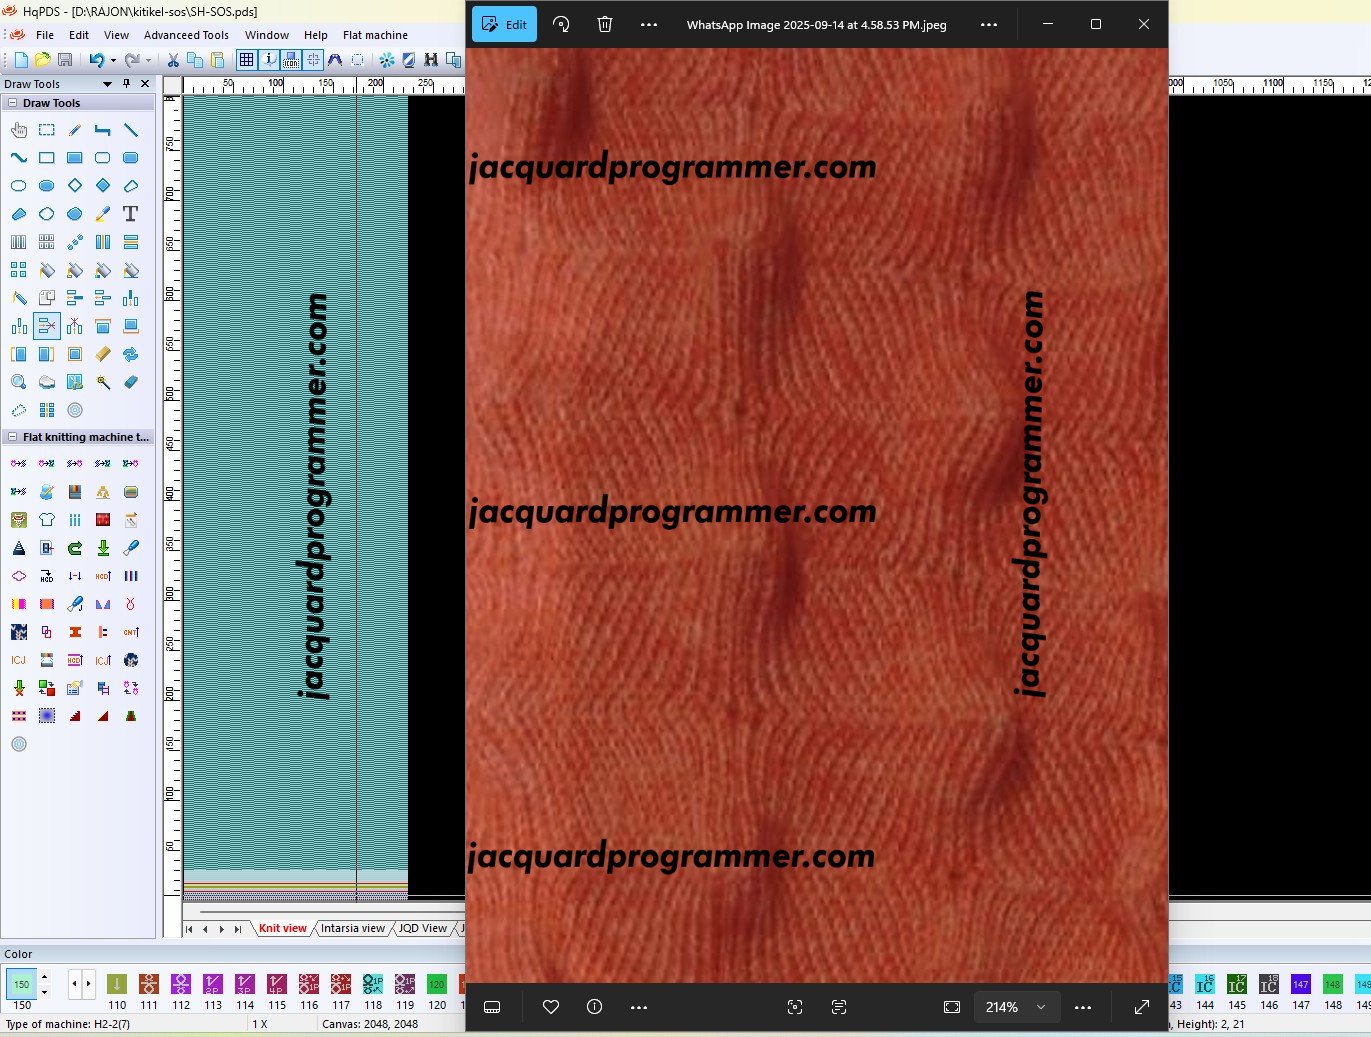Select the hand pan tool

coord(18,130)
